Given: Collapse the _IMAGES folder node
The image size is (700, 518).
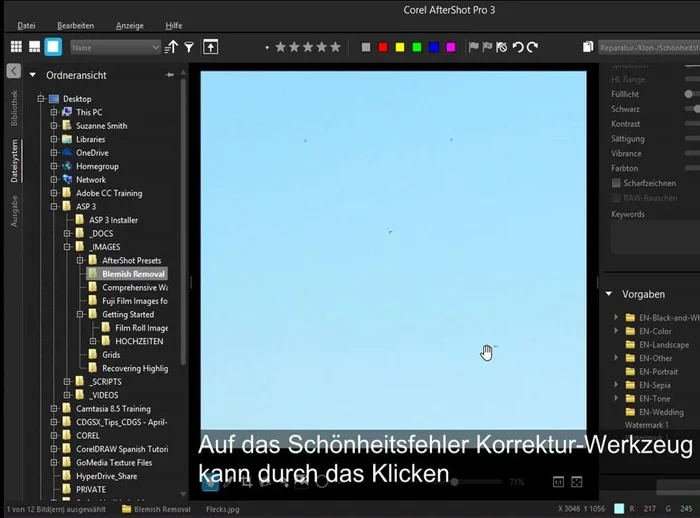Looking at the screenshot, I should click(x=67, y=246).
